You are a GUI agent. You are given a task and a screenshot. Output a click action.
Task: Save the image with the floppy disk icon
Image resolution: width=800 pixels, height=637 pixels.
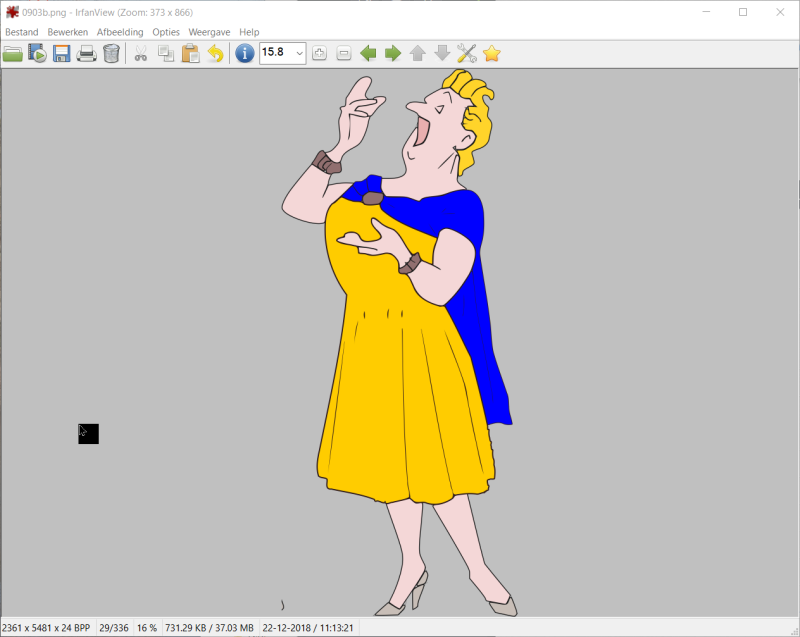[62, 54]
